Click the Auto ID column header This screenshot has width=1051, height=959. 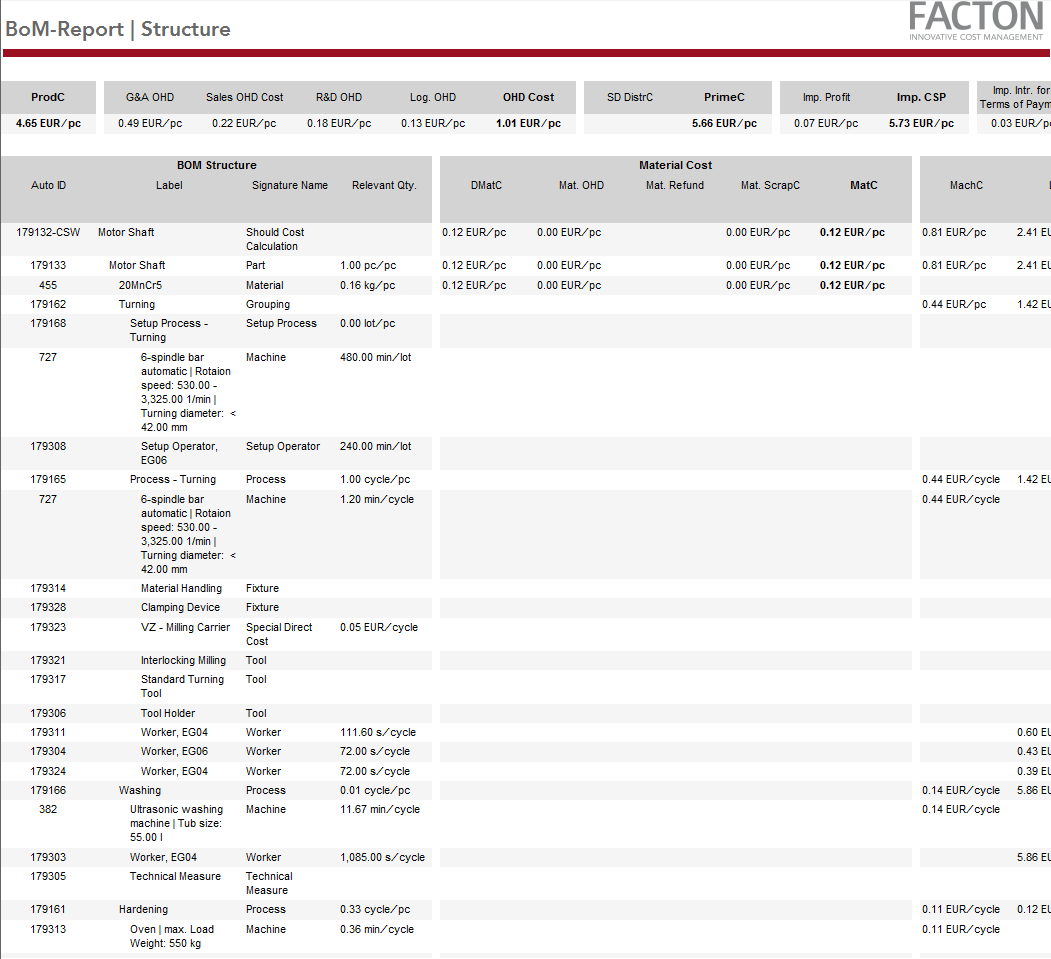(49, 185)
